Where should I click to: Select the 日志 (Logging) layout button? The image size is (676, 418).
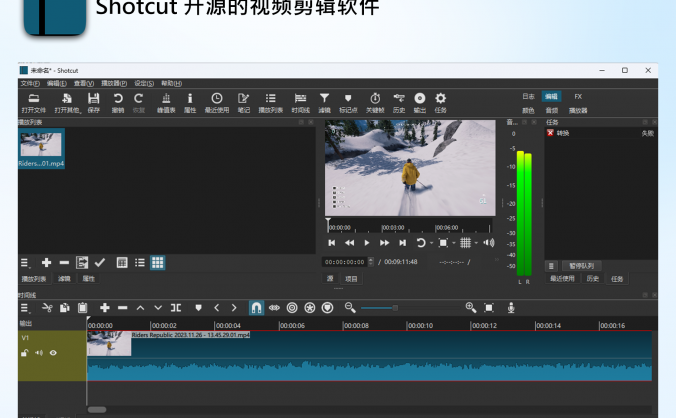tap(528, 97)
